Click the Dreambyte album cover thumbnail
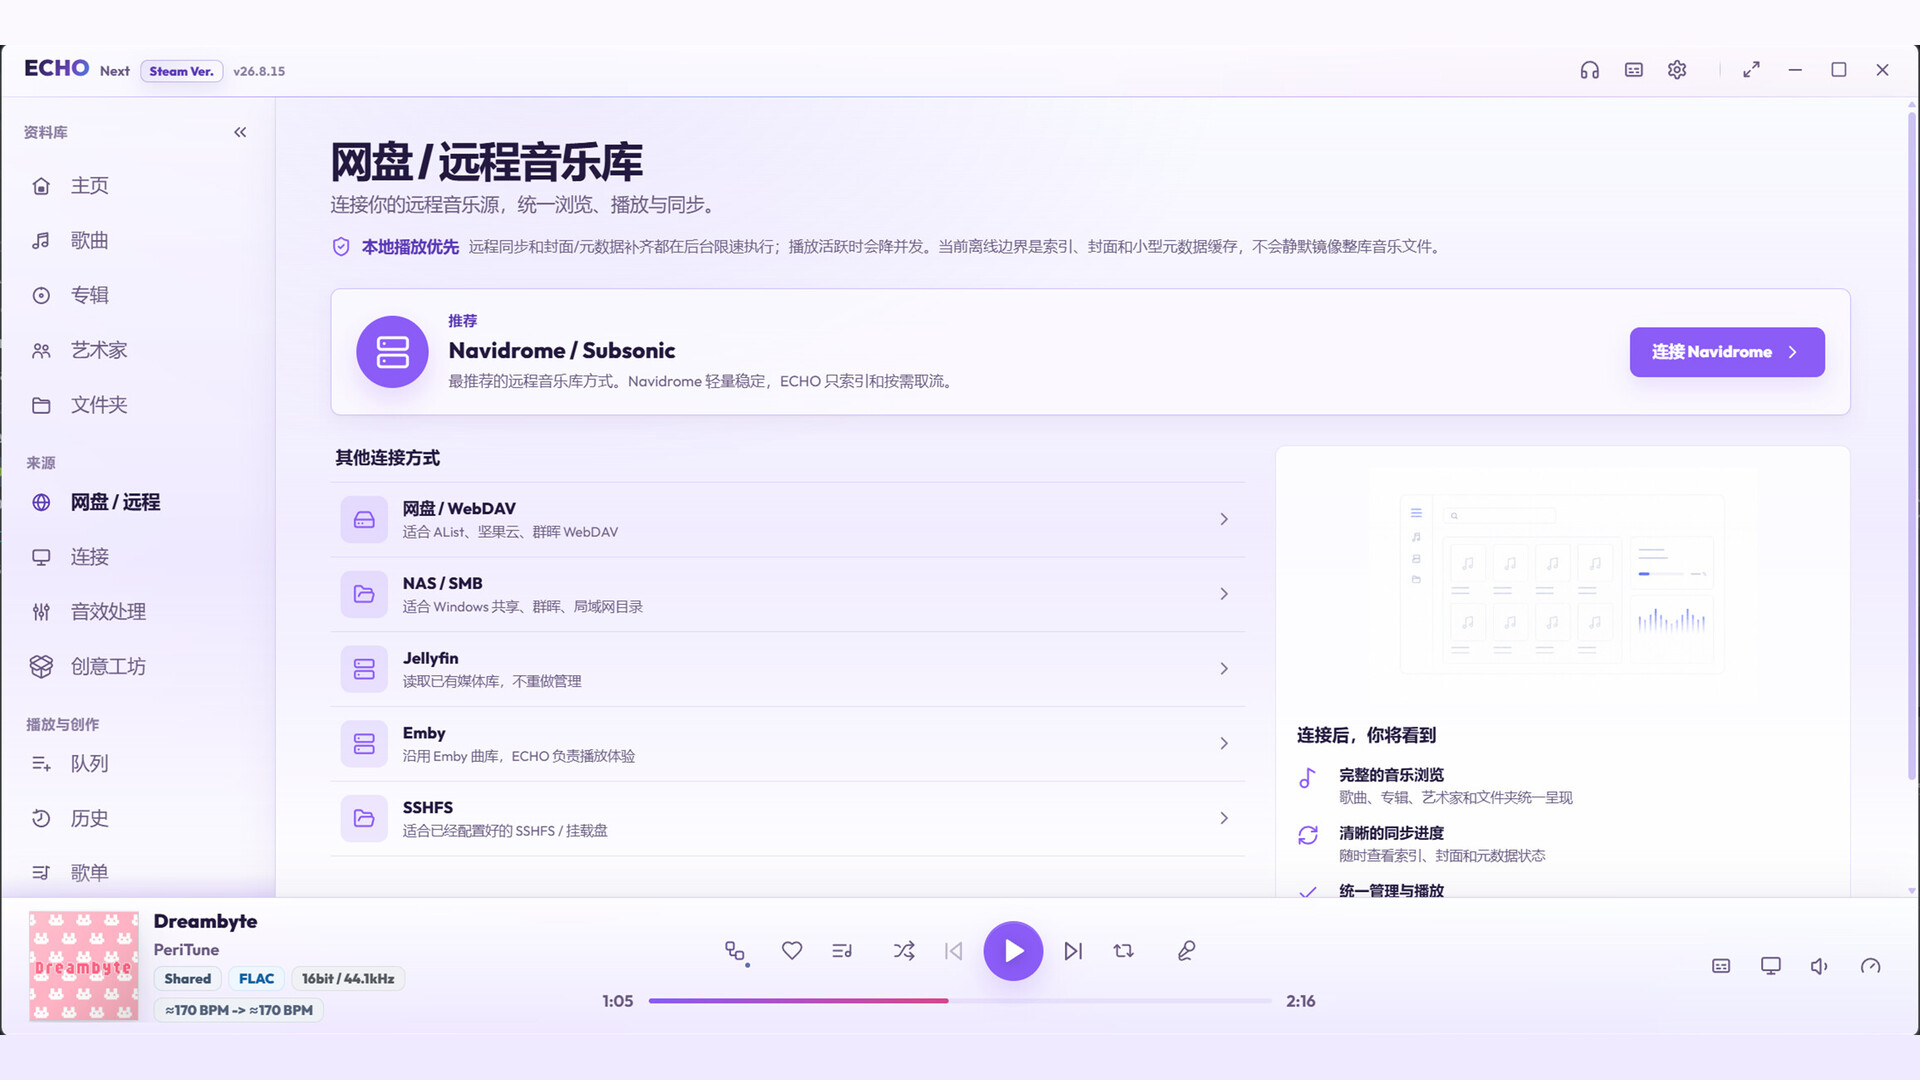1920x1080 pixels. 84,966
